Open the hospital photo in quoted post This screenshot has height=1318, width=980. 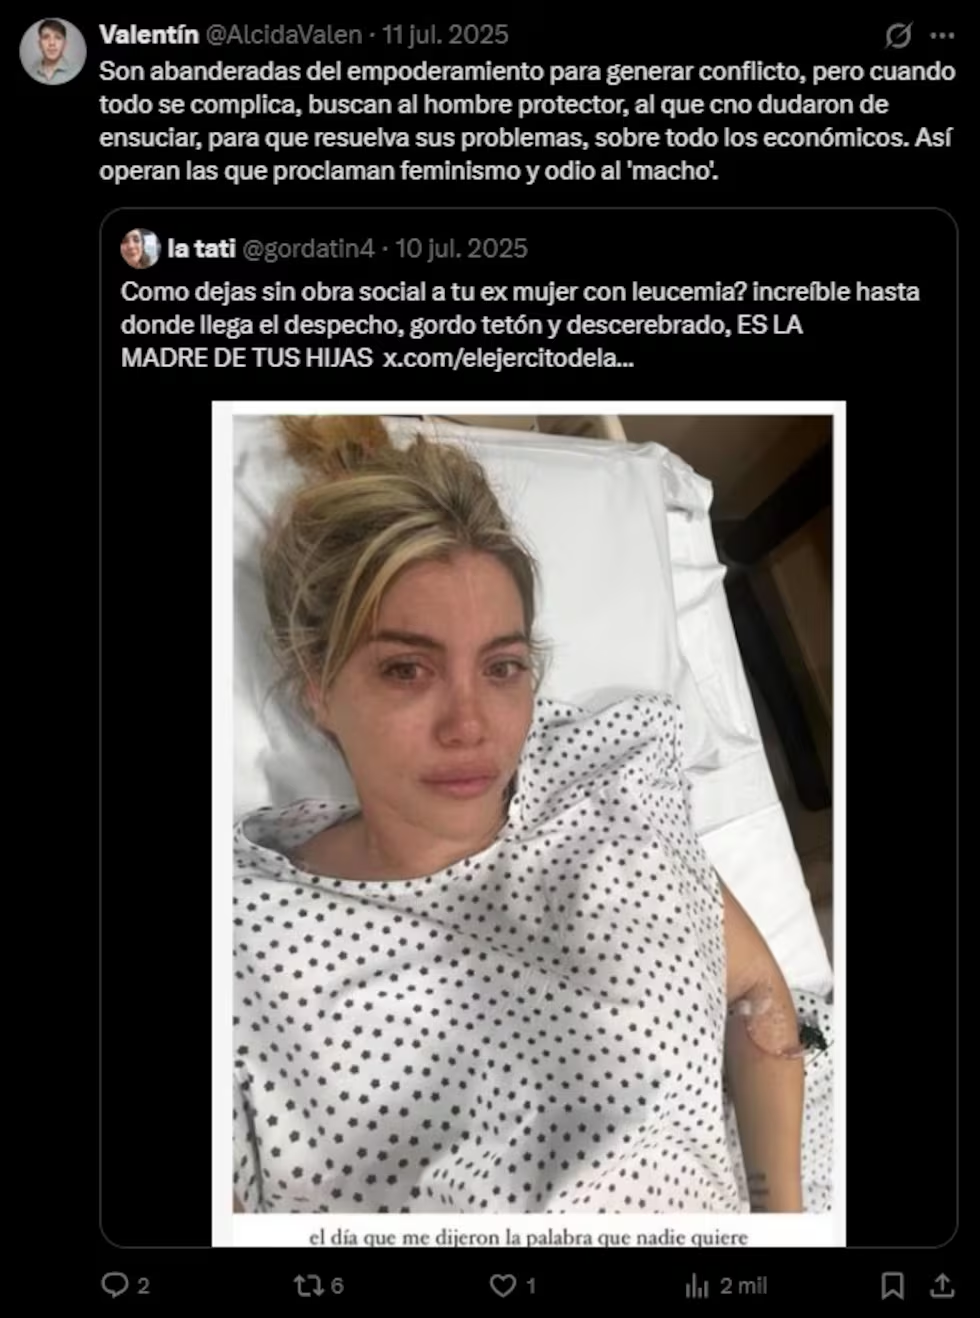click(x=529, y=823)
